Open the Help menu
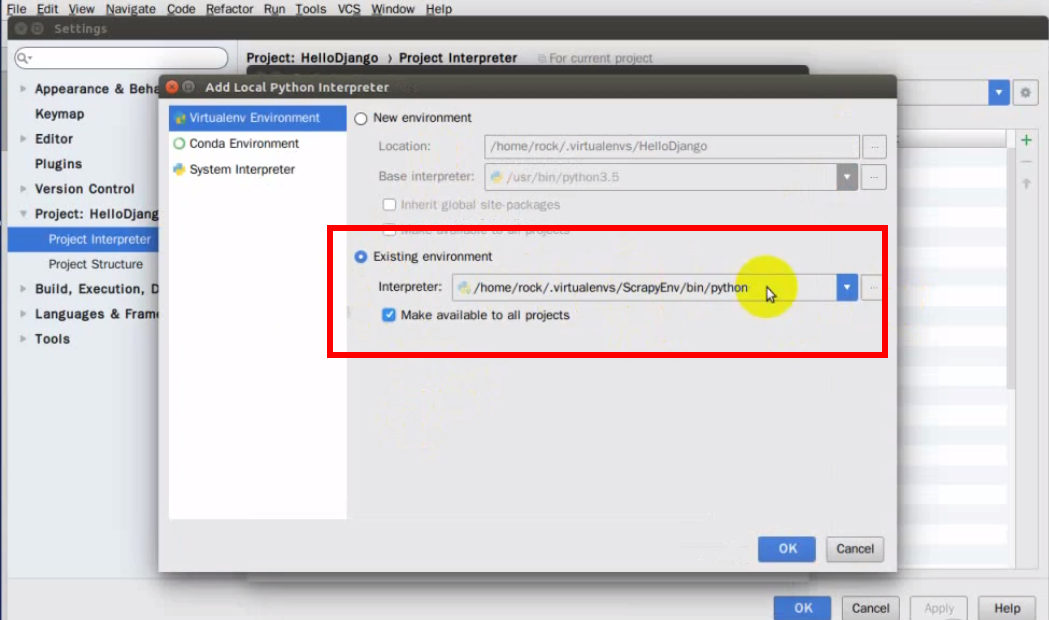The image size is (1049, 620). pos(439,9)
